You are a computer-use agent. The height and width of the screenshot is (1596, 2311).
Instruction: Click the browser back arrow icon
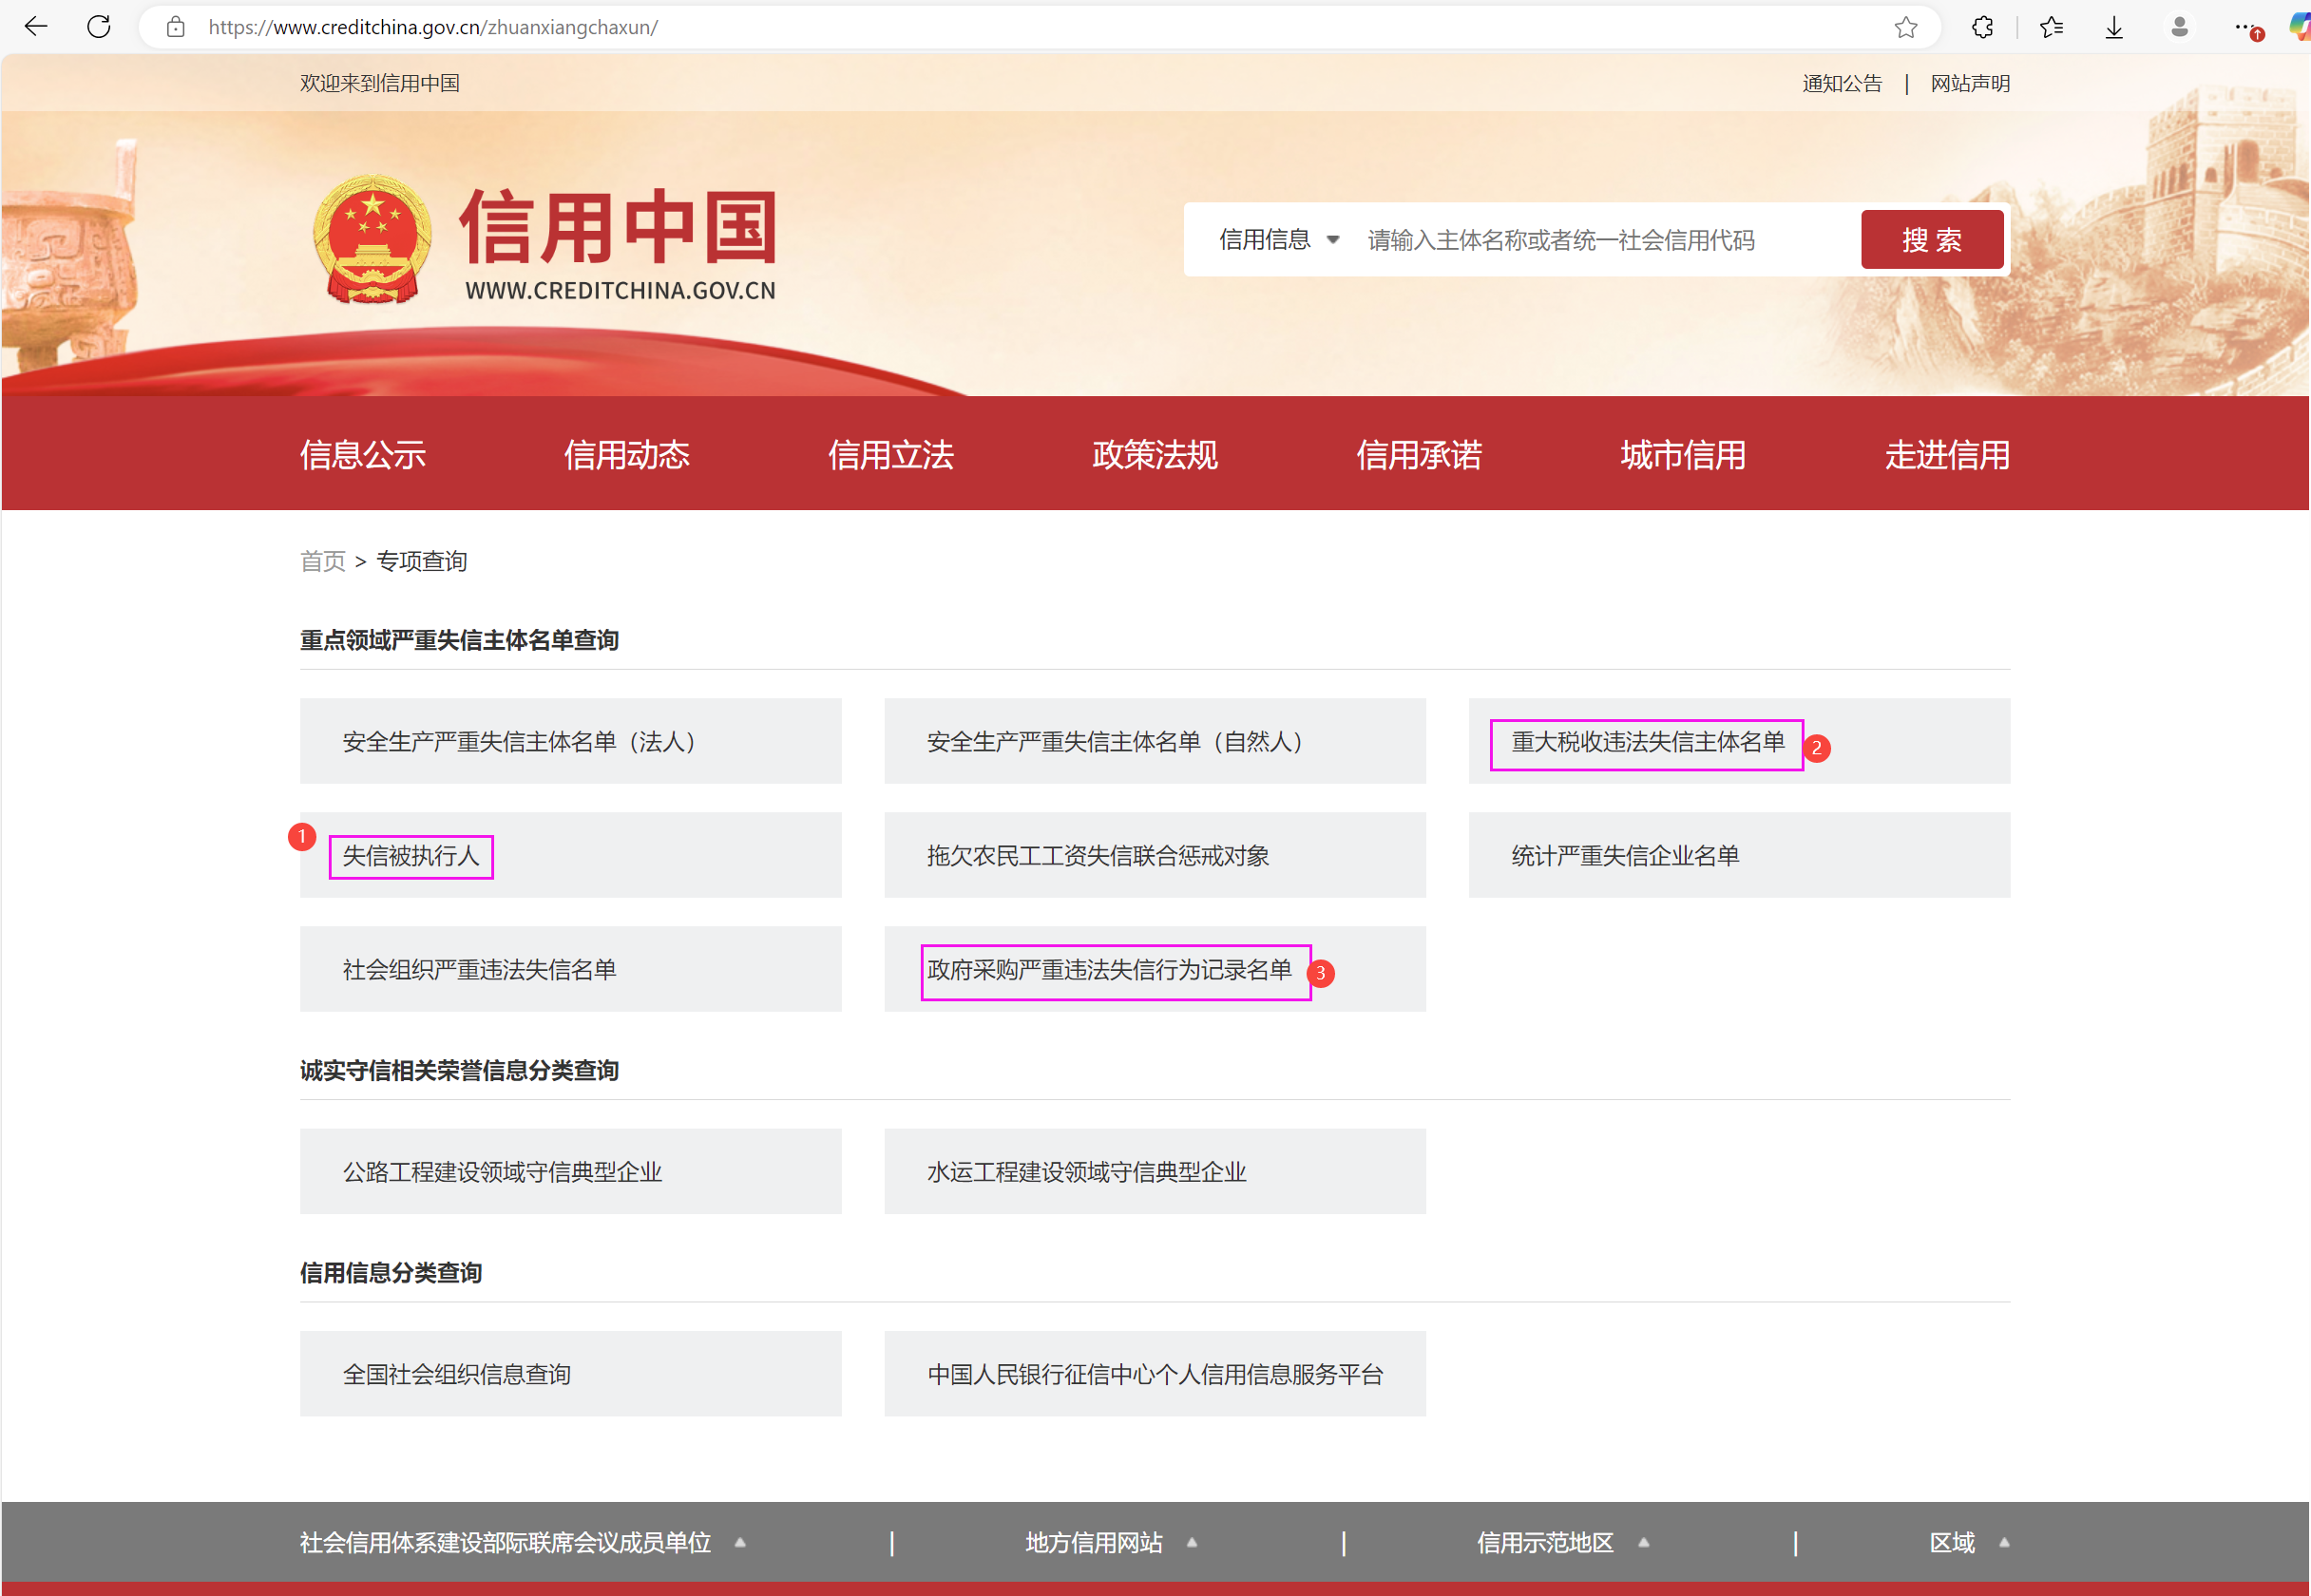point(36,27)
